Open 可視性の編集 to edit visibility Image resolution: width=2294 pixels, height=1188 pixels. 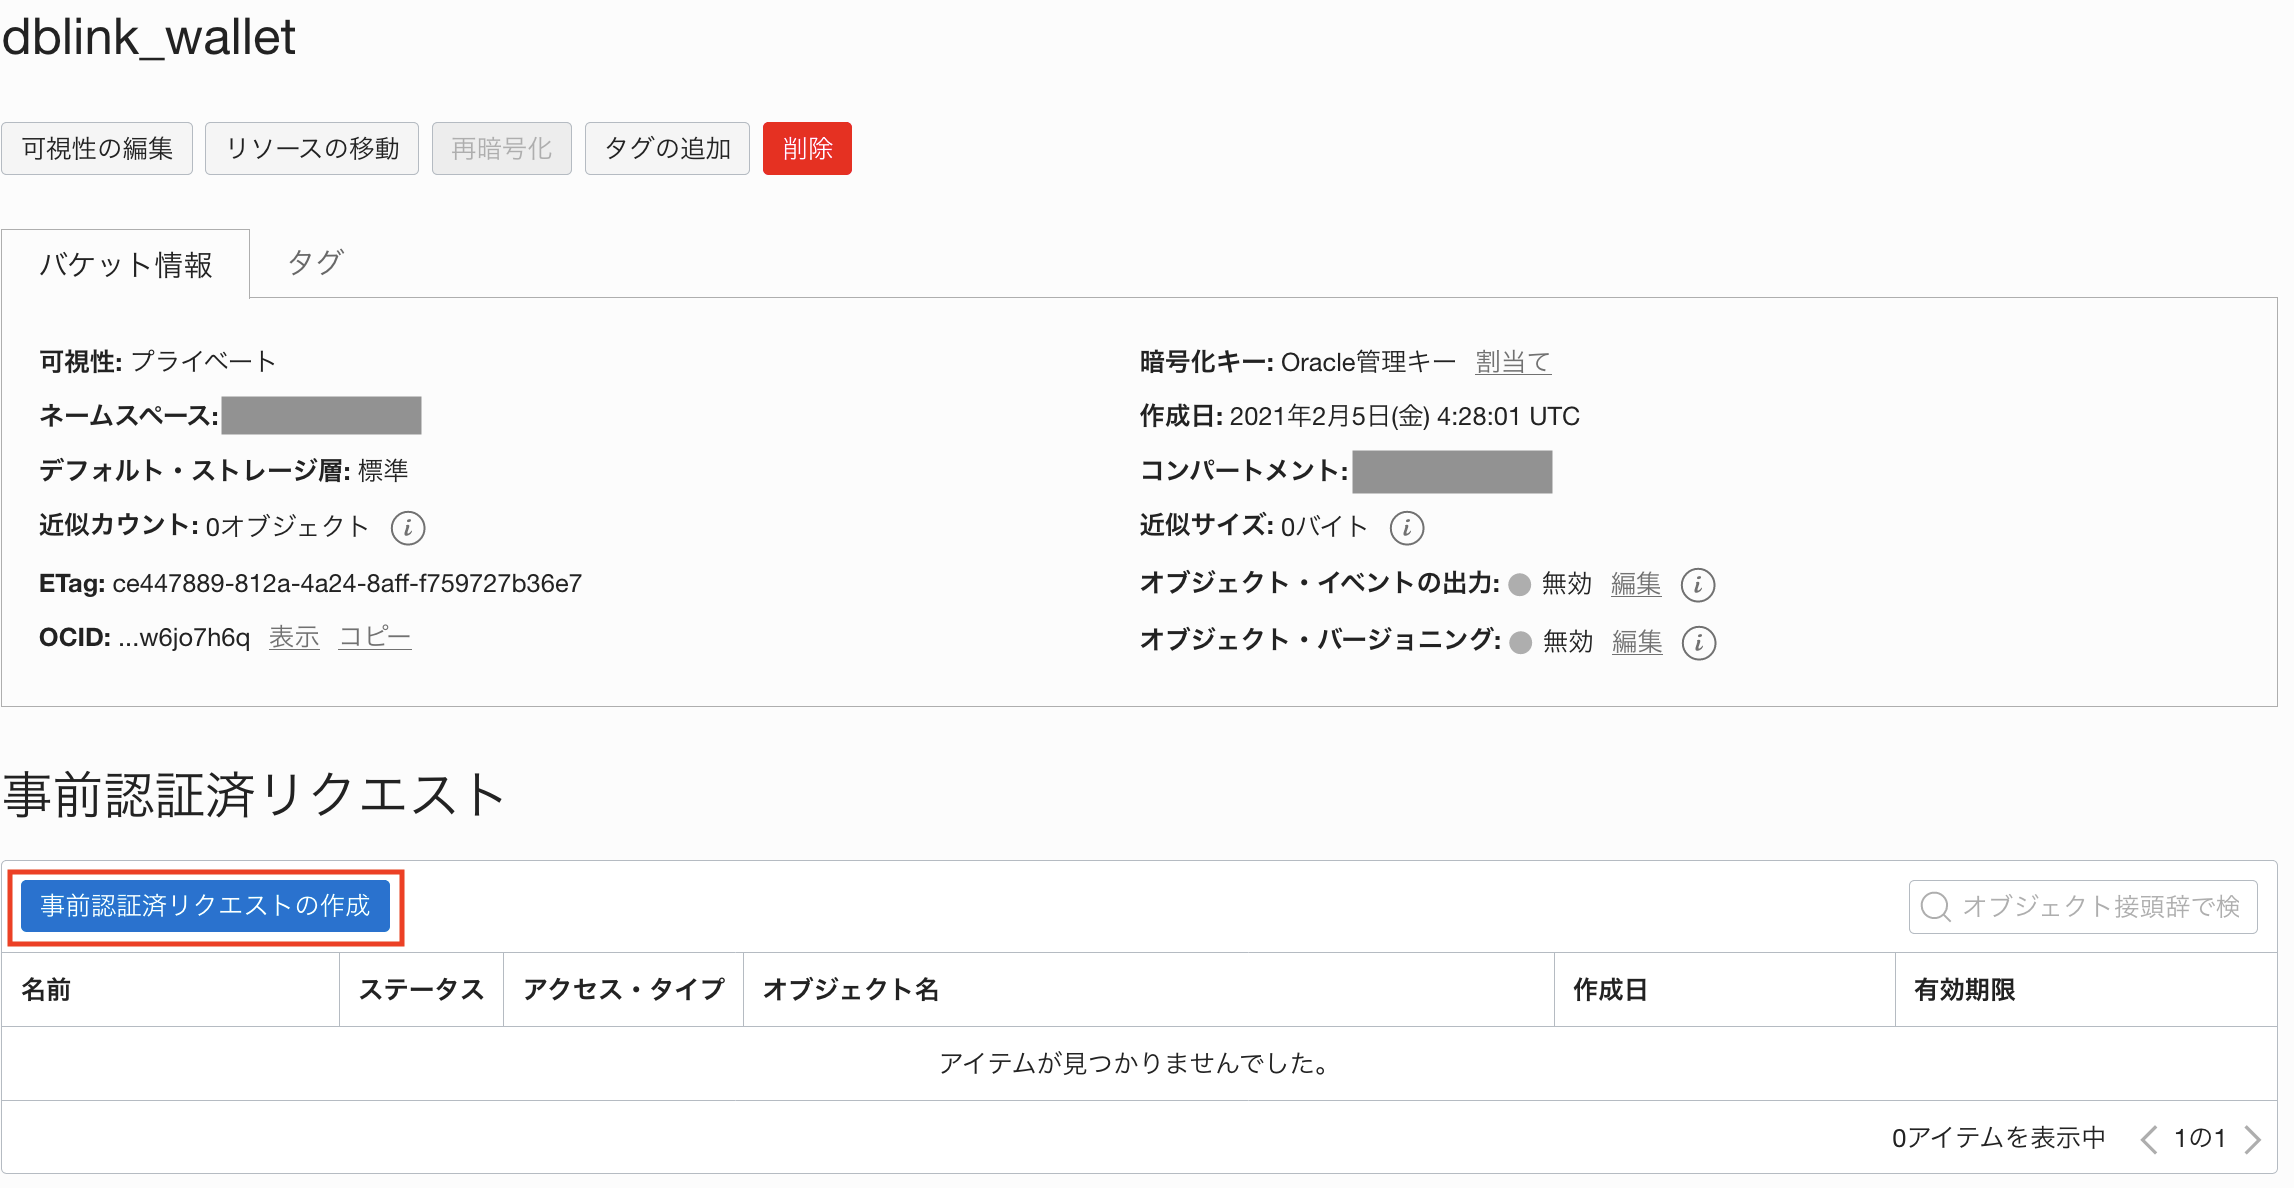[x=97, y=148]
